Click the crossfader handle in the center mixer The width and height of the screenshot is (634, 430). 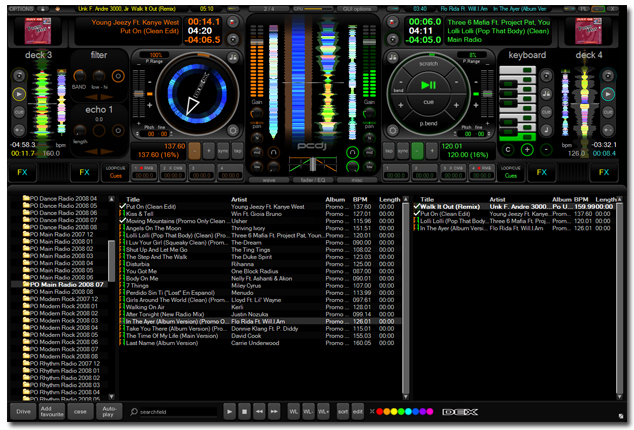pos(313,164)
